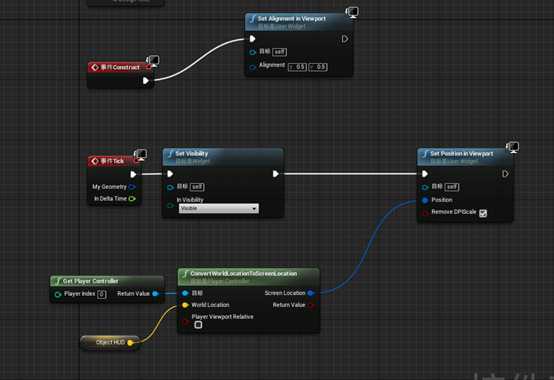The height and width of the screenshot is (380, 554).
Task: Click Set Position in Viewport exec output pin
Action: tap(505, 174)
